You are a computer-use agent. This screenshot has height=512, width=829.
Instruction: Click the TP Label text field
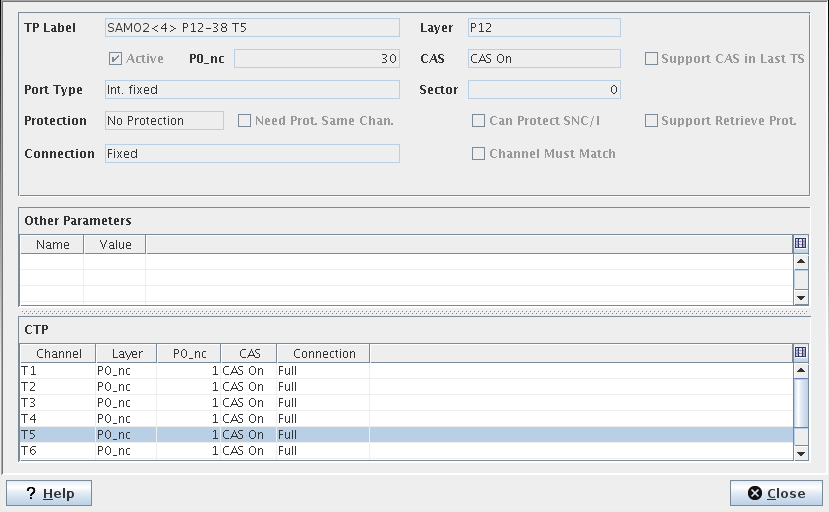tap(251, 28)
